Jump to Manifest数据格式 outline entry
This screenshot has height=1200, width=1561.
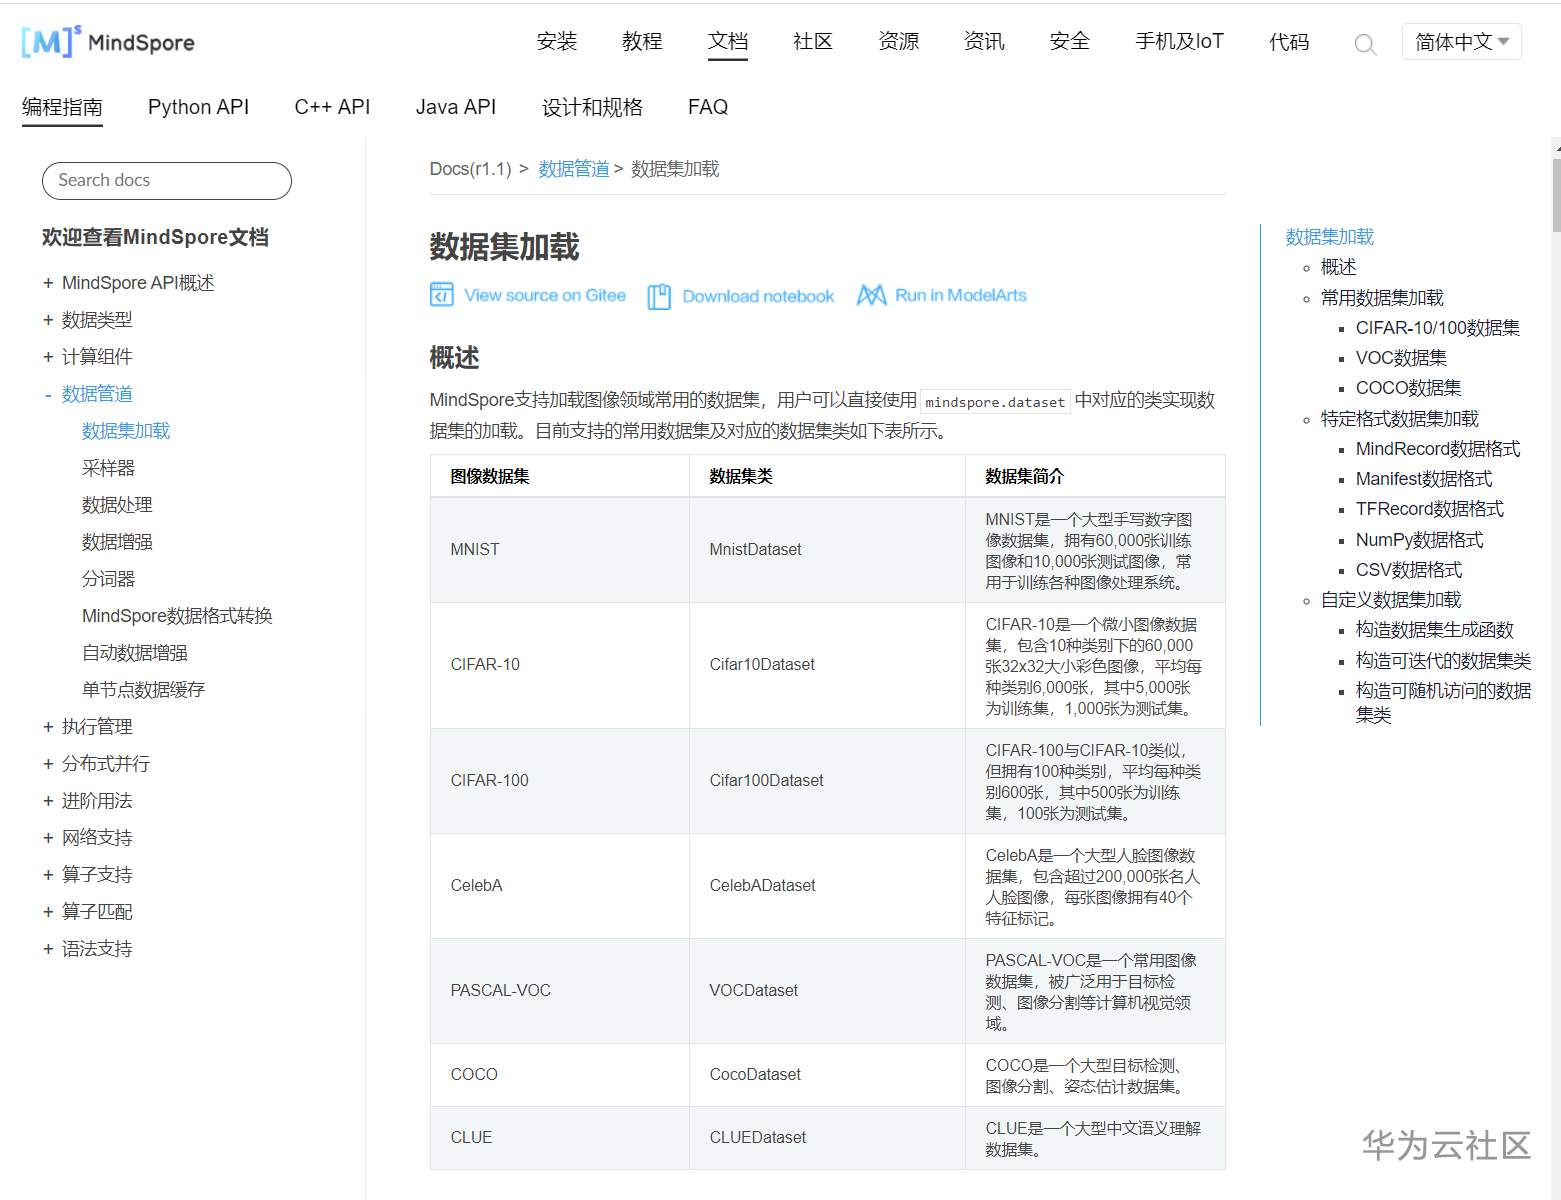pos(1423,479)
